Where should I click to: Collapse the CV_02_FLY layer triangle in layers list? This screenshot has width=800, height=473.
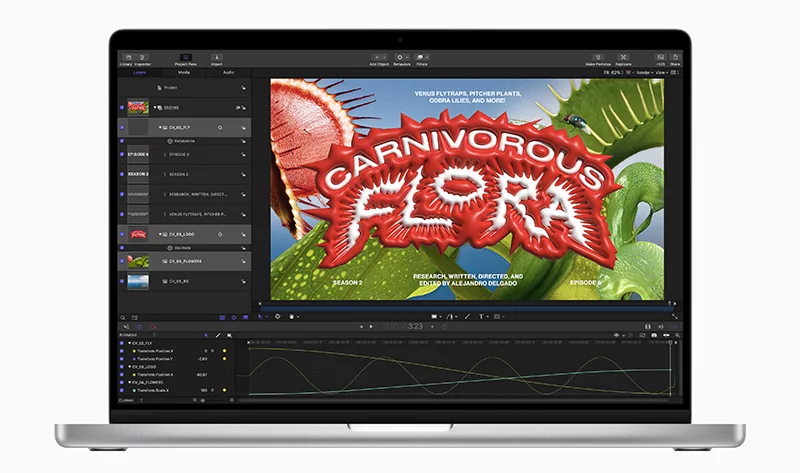[x=160, y=128]
